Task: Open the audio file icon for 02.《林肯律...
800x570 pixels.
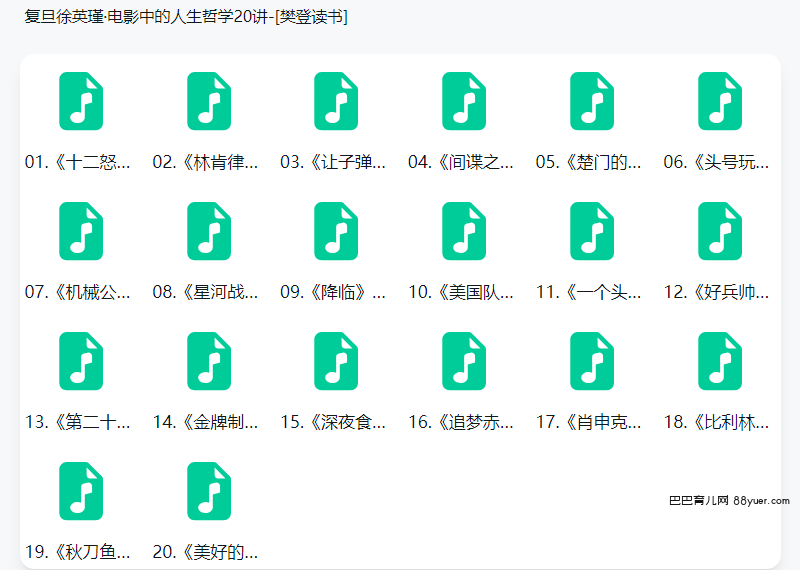Action: tap(209, 101)
